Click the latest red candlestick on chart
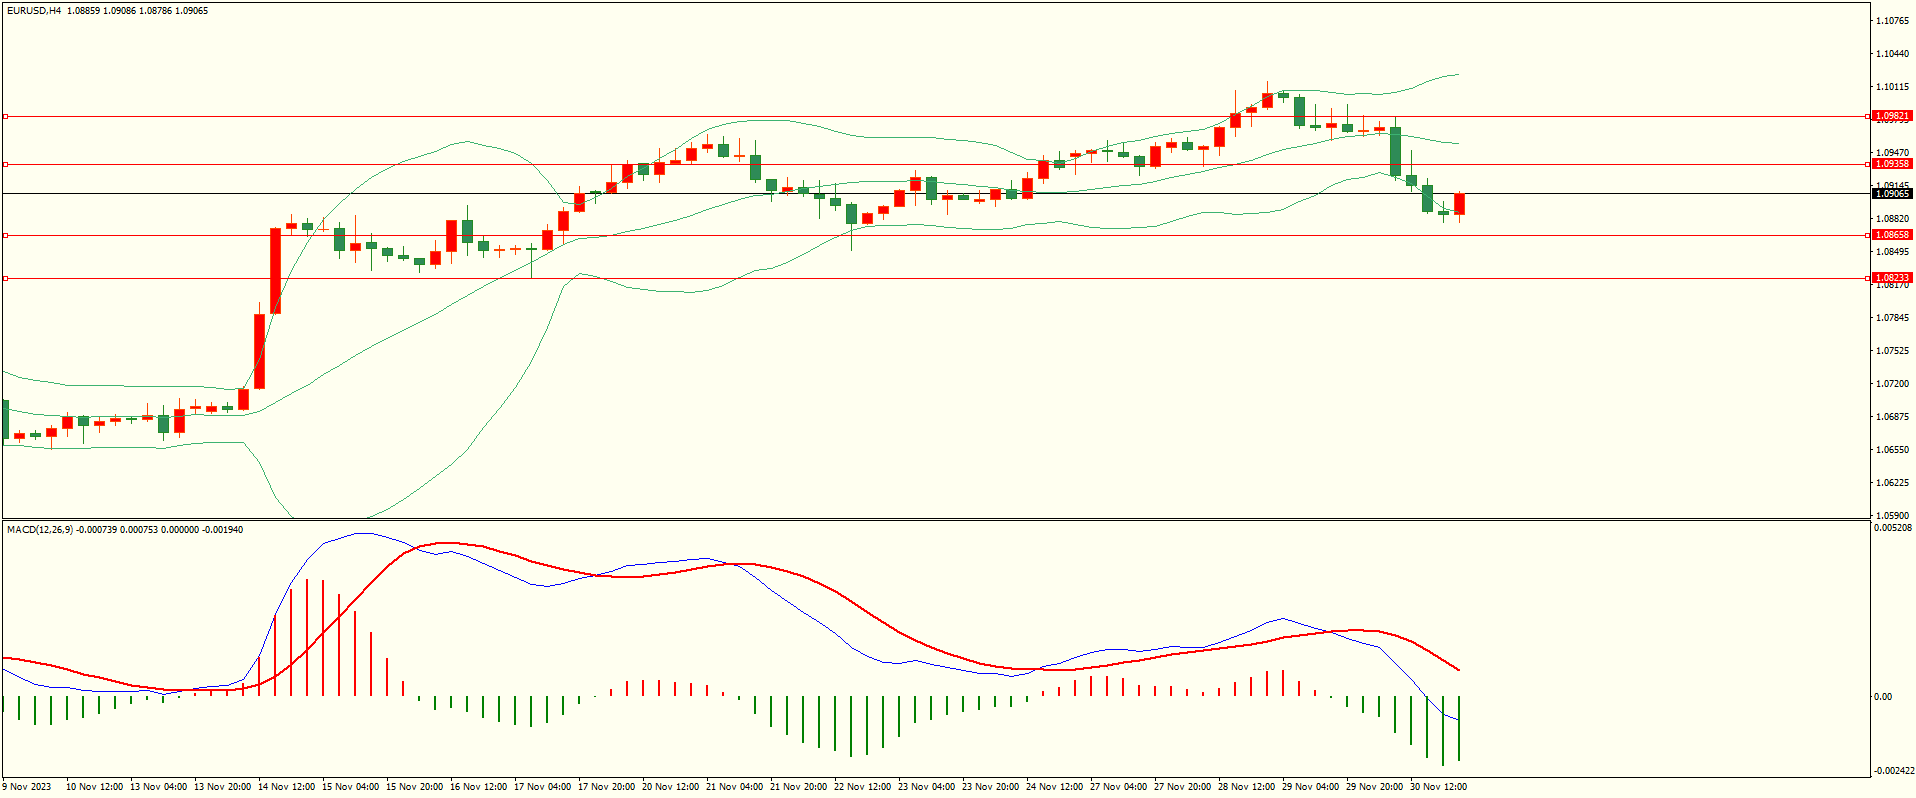The width and height of the screenshot is (1916, 798). point(1460,204)
